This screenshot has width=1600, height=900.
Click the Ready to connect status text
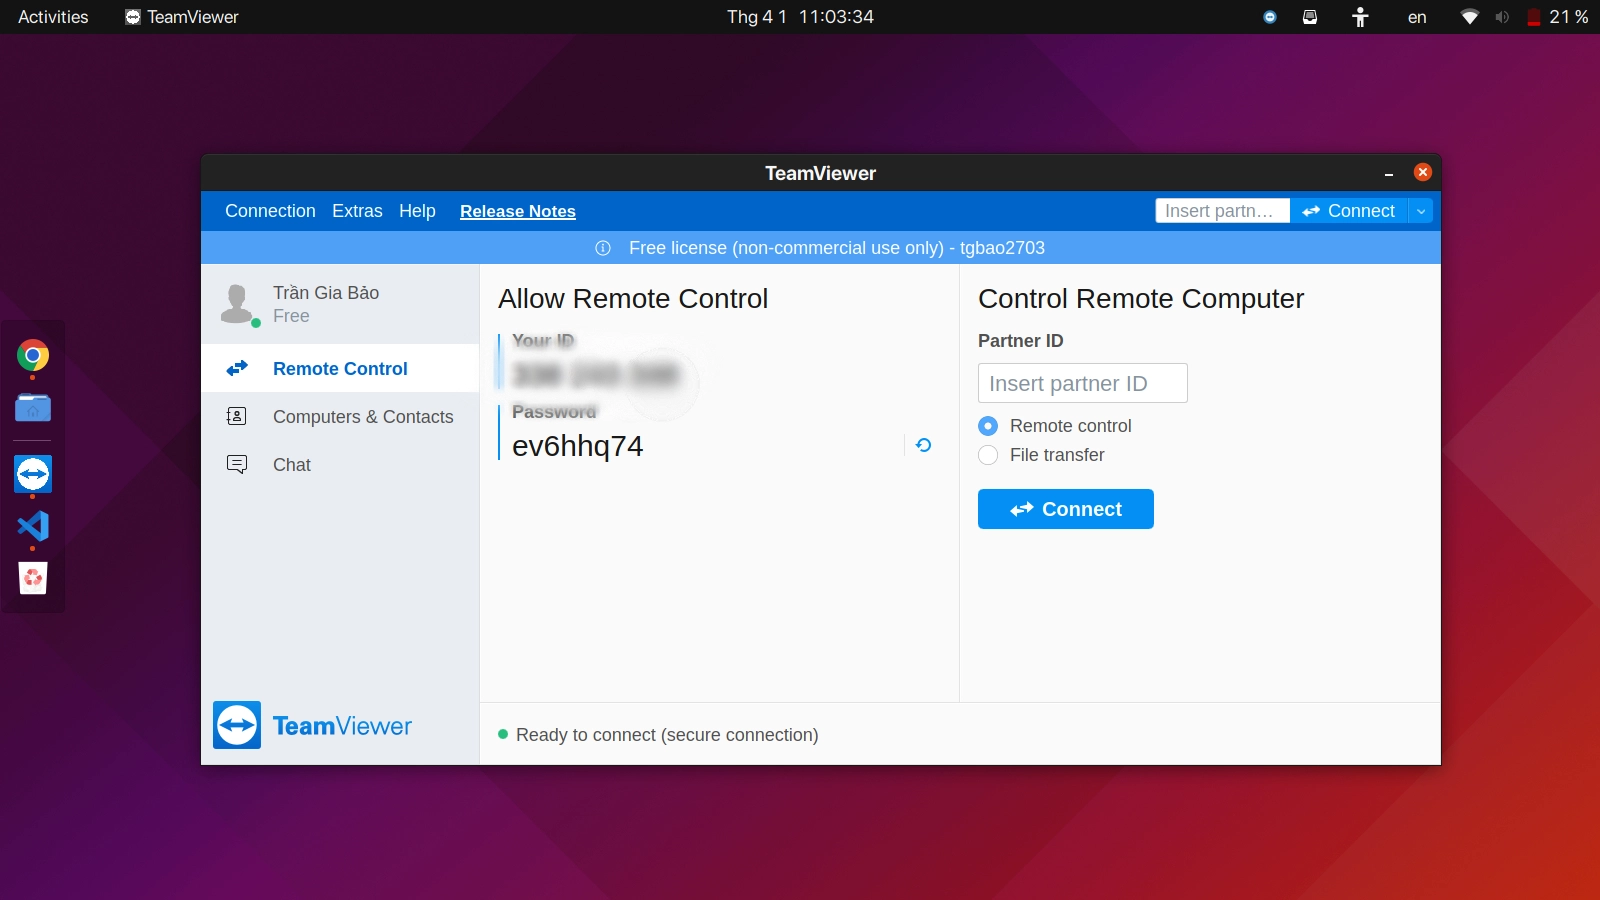[x=667, y=735]
